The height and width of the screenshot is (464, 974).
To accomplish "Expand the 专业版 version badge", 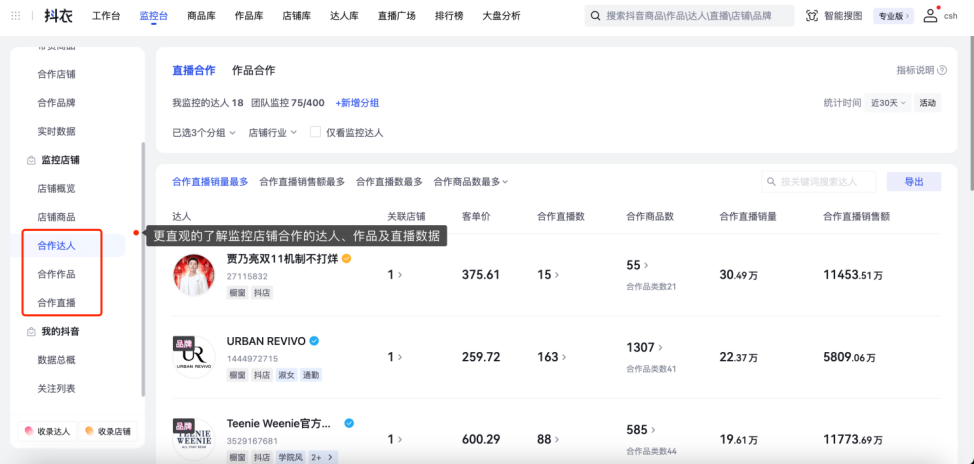I will coord(893,16).
